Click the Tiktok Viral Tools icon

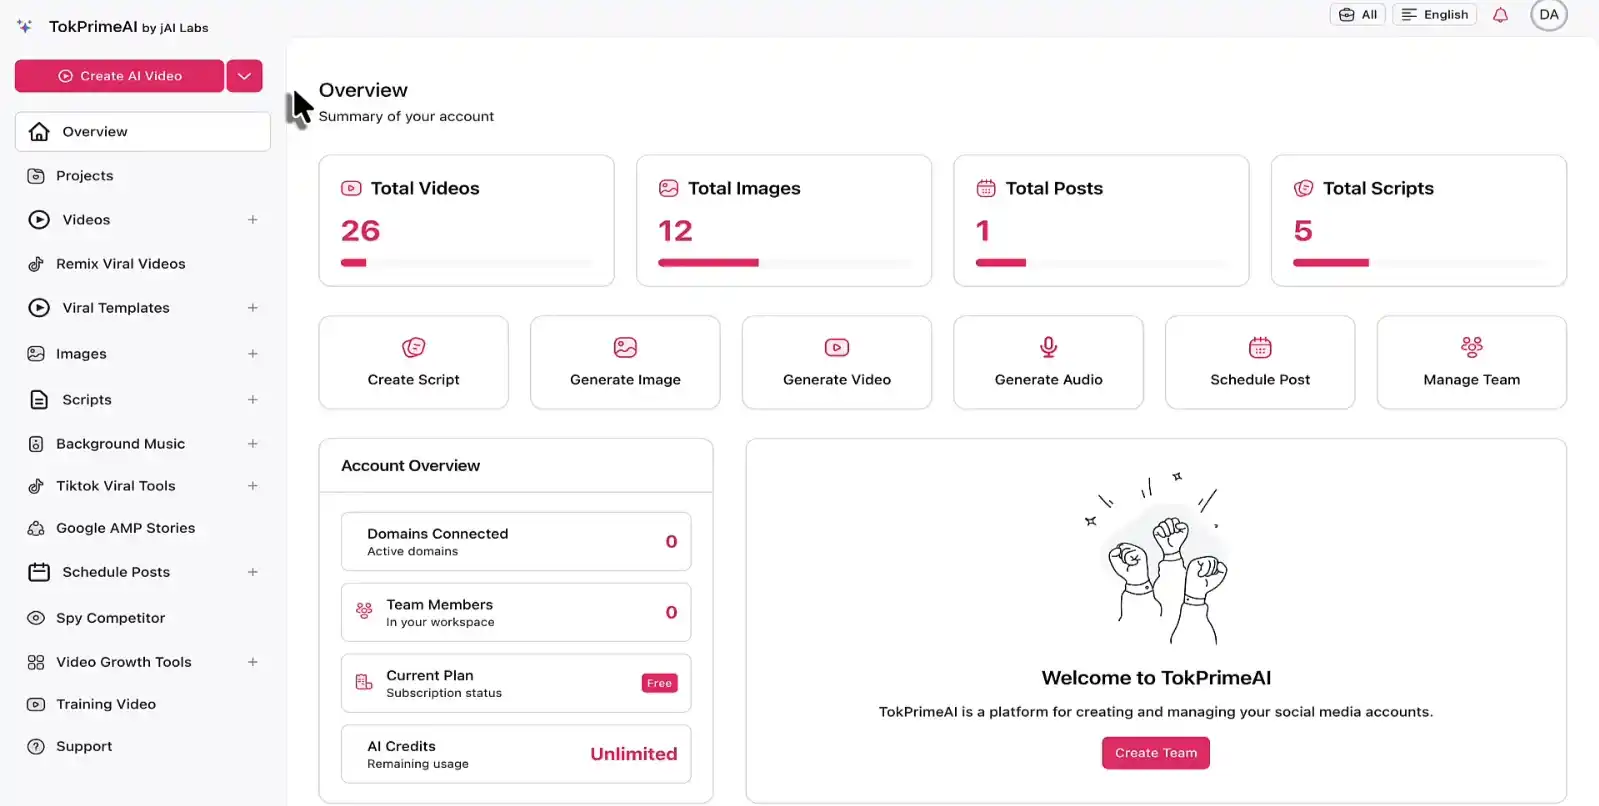[36, 486]
